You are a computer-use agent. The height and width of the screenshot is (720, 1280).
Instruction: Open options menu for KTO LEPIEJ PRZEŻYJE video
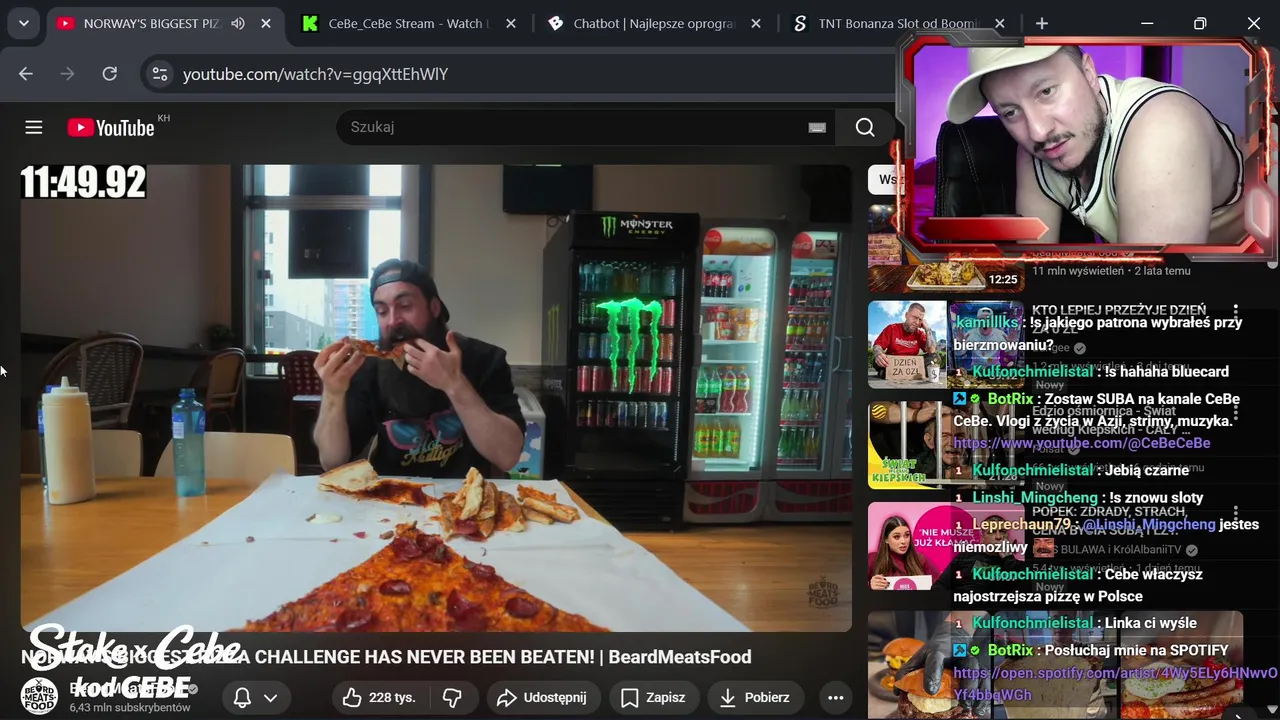click(x=1236, y=312)
